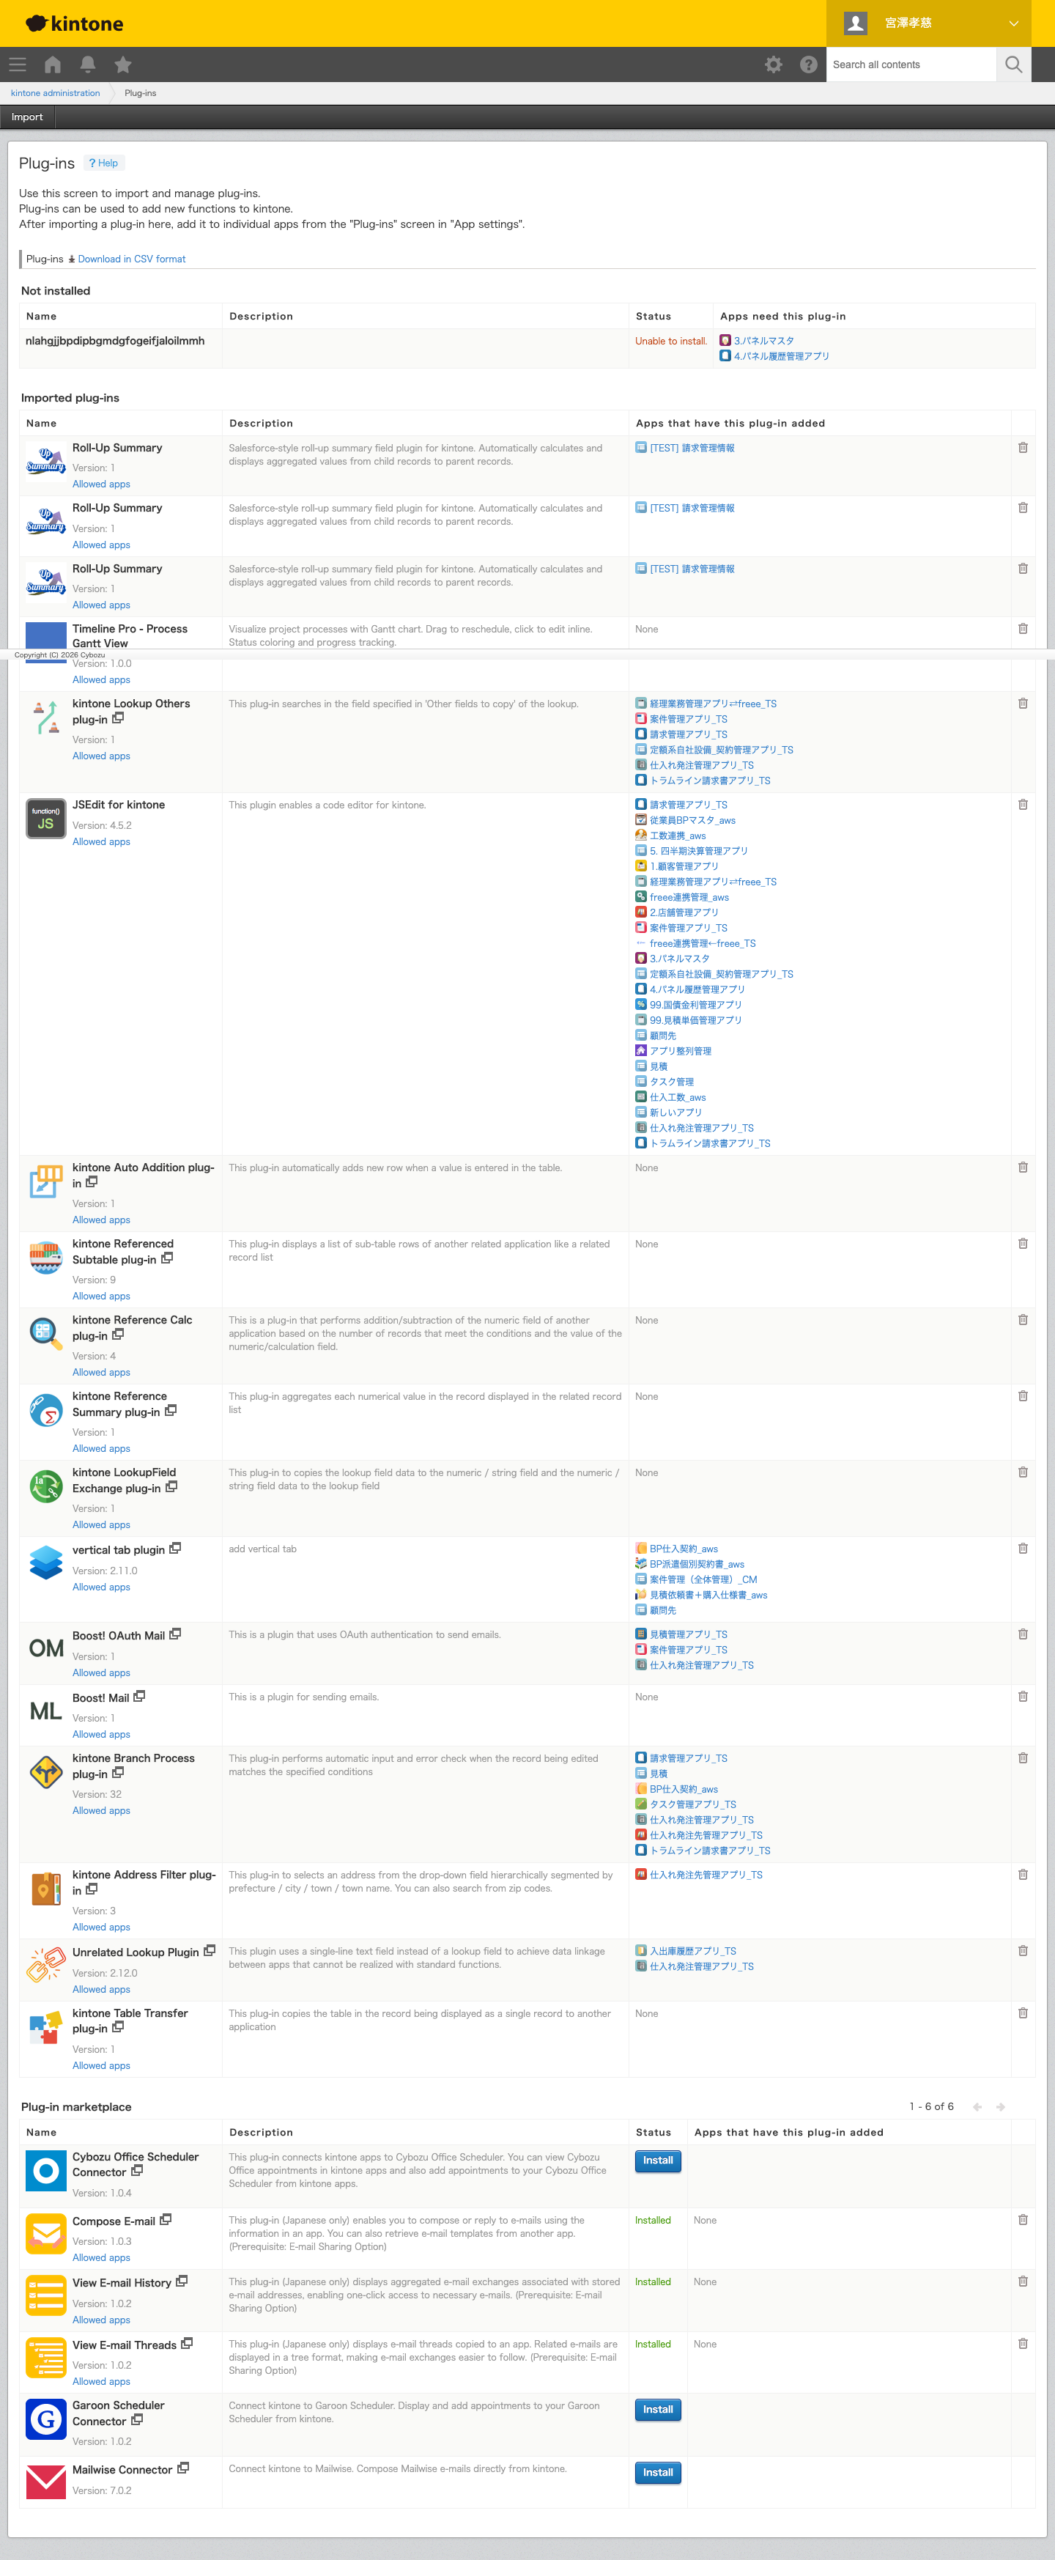Image resolution: width=1055 pixels, height=2560 pixels.
Task: Open the notifications bell
Action: [x=88, y=65]
